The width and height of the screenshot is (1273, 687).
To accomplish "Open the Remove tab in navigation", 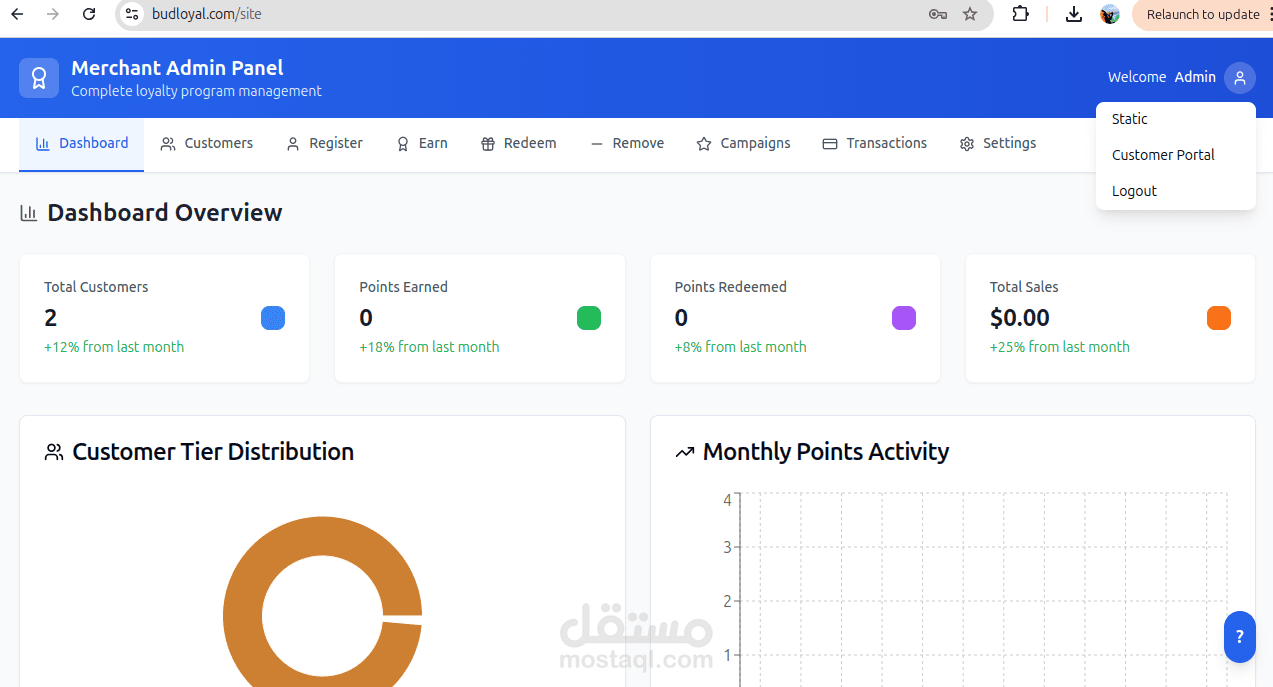I will 627,143.
